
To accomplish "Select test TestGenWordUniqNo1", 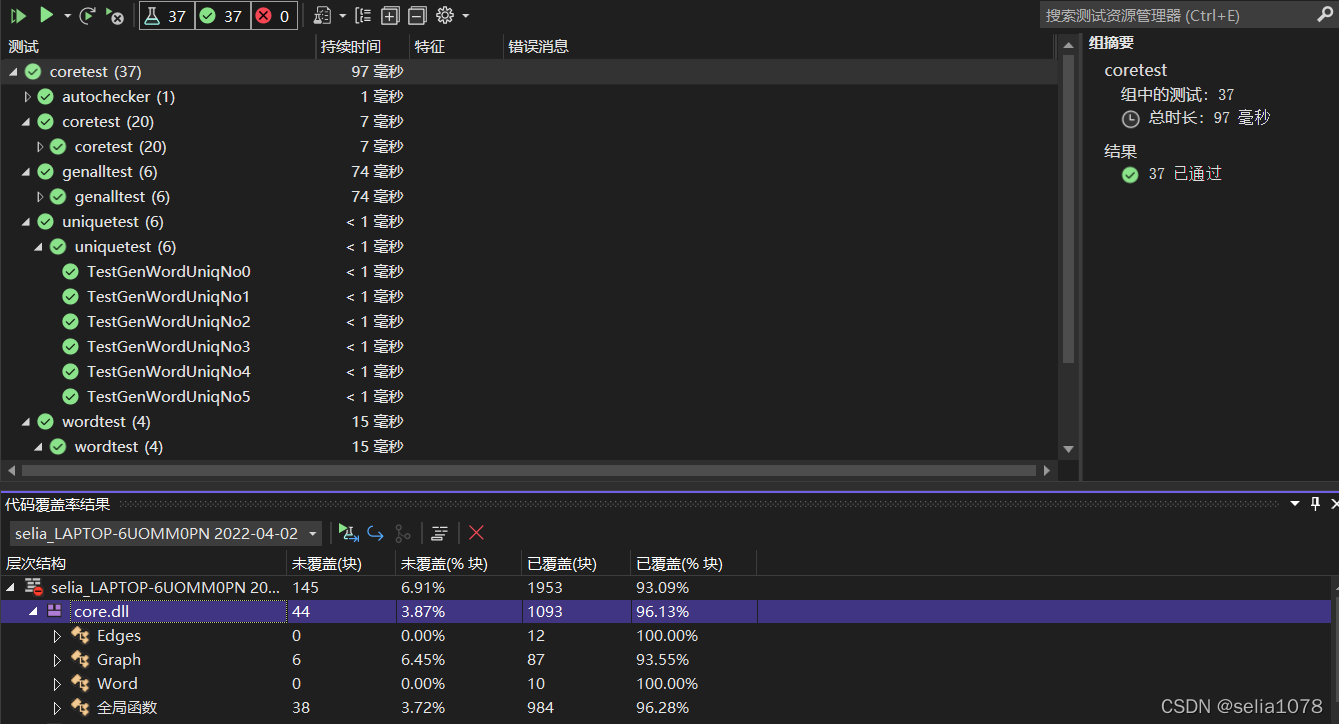I will [528, 297].
